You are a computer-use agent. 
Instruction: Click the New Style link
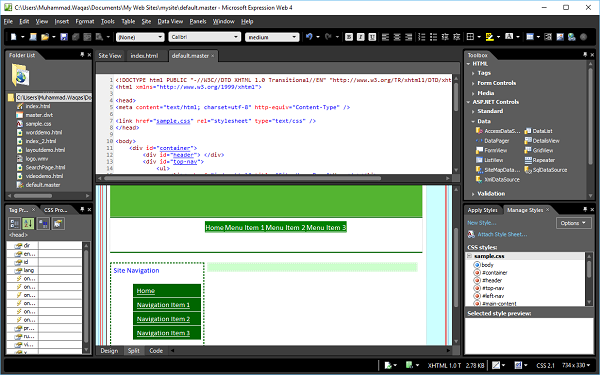[x=481, y=223]
